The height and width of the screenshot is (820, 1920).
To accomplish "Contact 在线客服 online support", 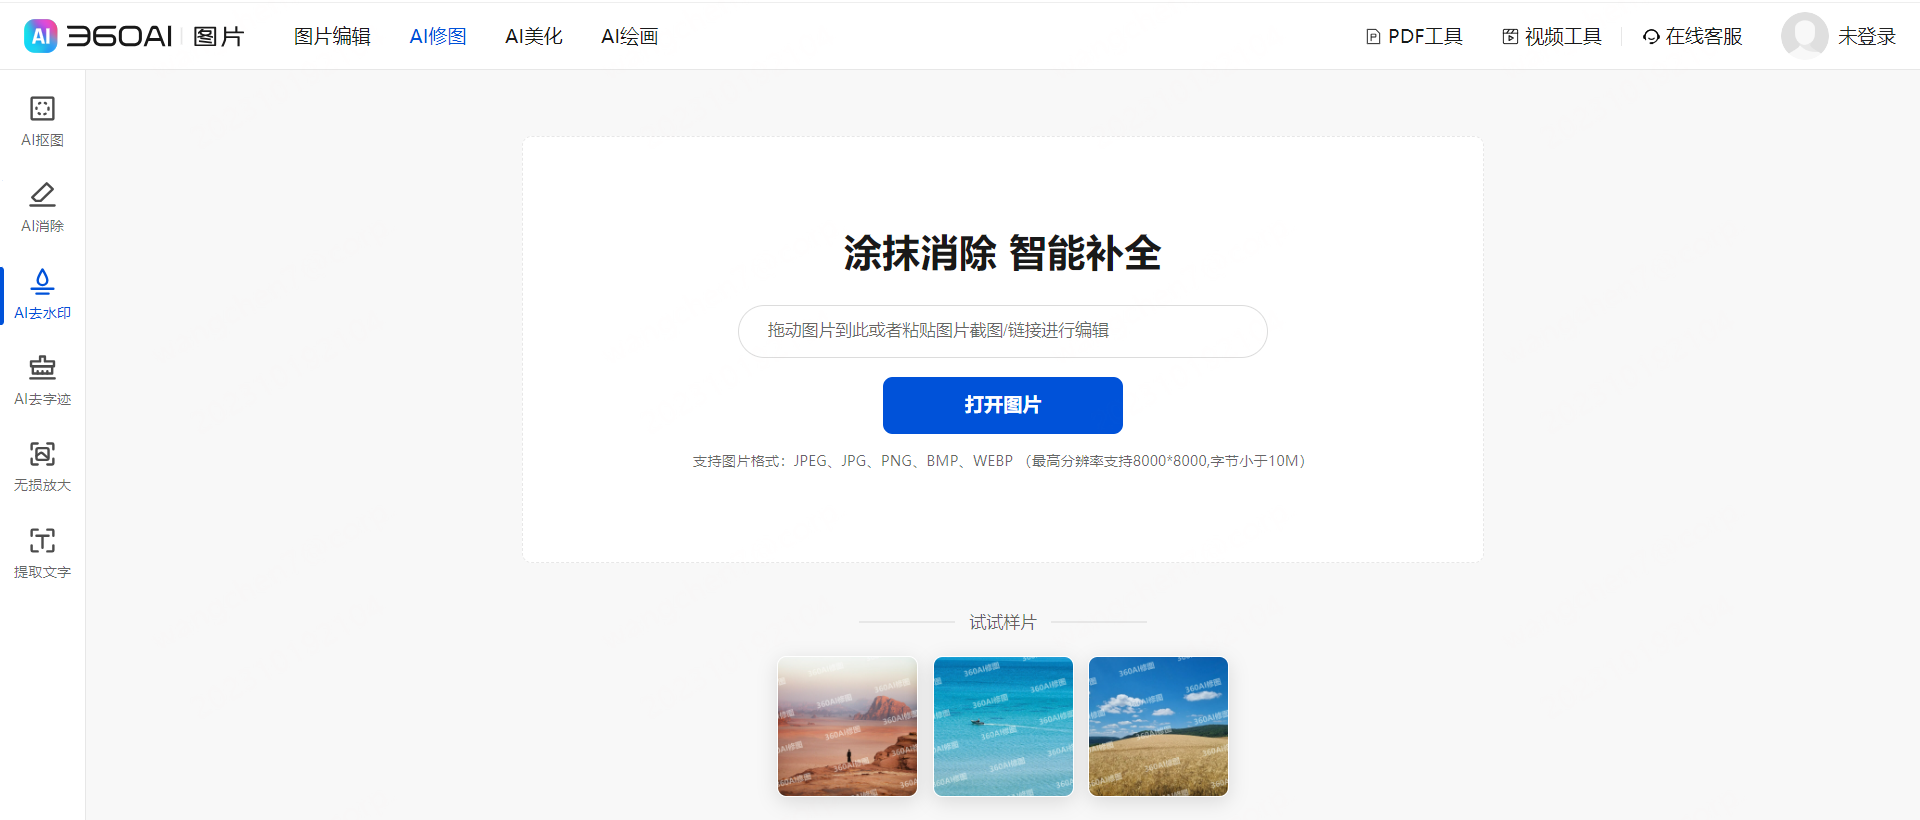I will [x=1692, y=36].
